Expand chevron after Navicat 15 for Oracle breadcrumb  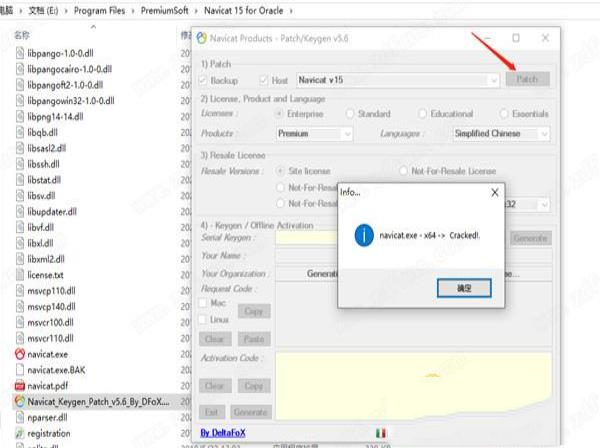click(x=291, y=11)
